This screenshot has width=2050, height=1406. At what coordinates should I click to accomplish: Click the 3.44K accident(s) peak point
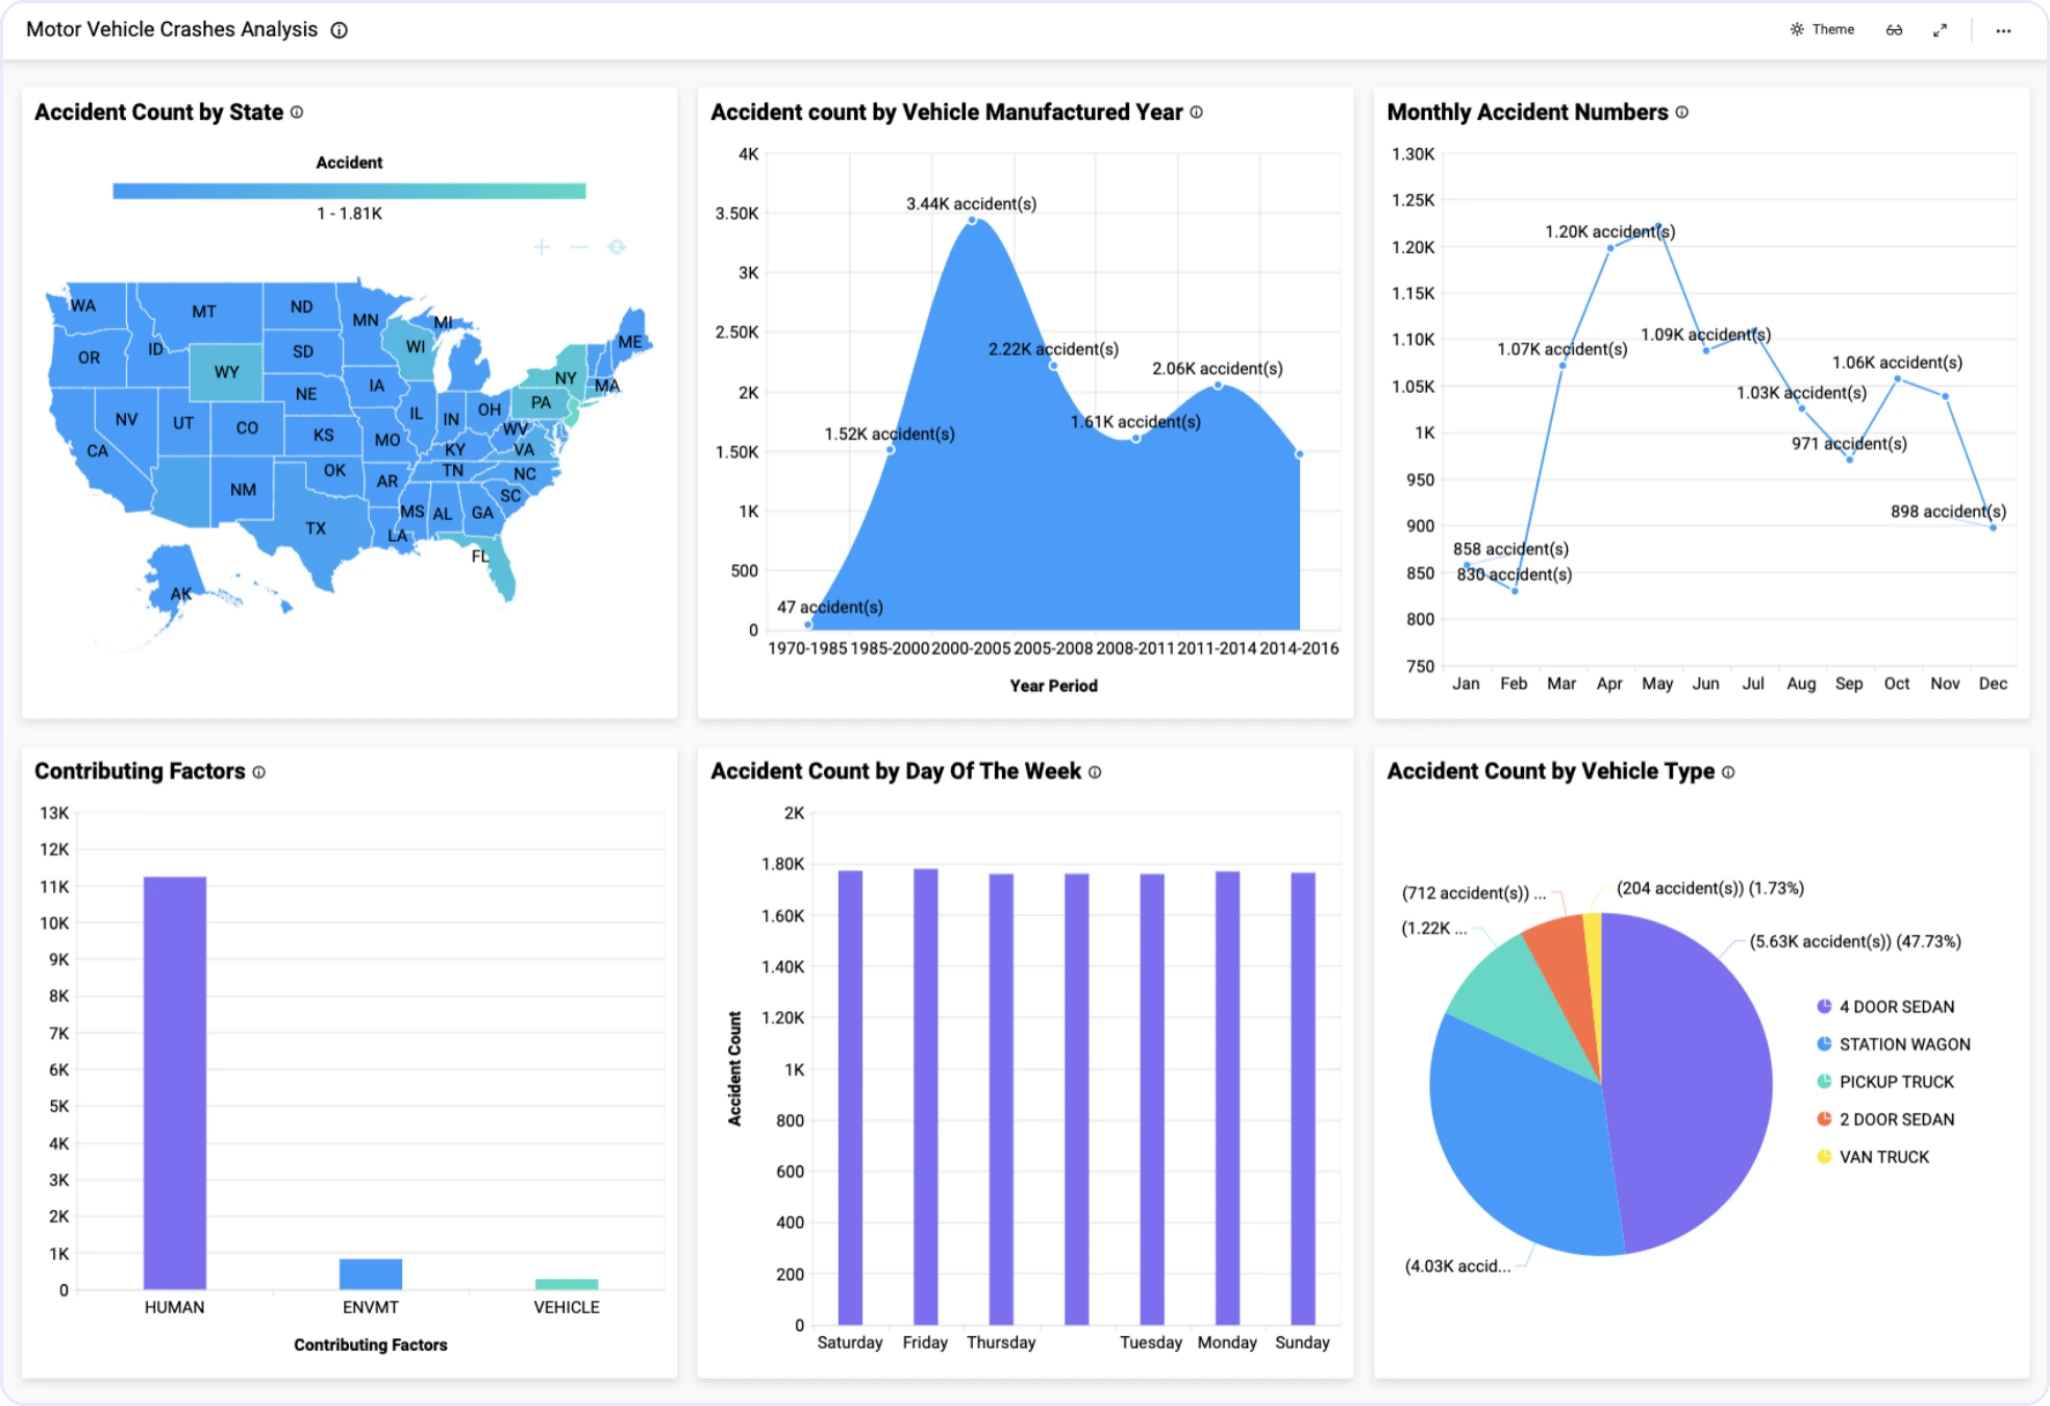[972, 220]
